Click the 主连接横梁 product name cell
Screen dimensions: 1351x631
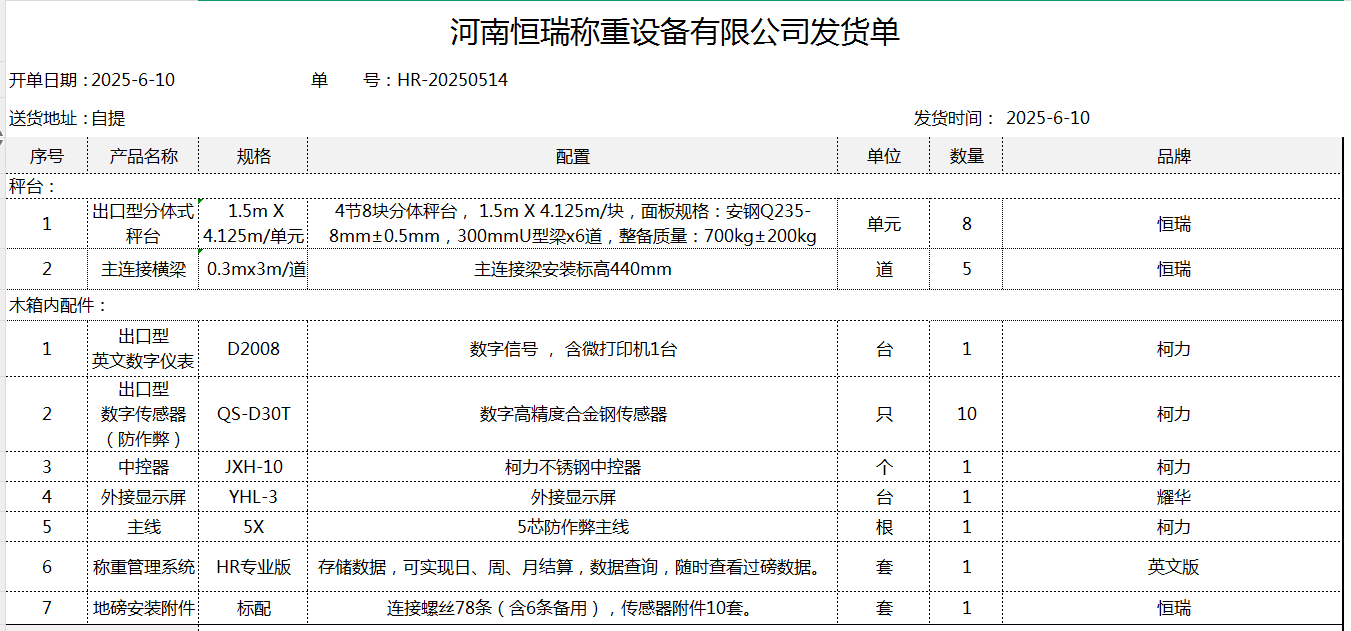point(143,269)
